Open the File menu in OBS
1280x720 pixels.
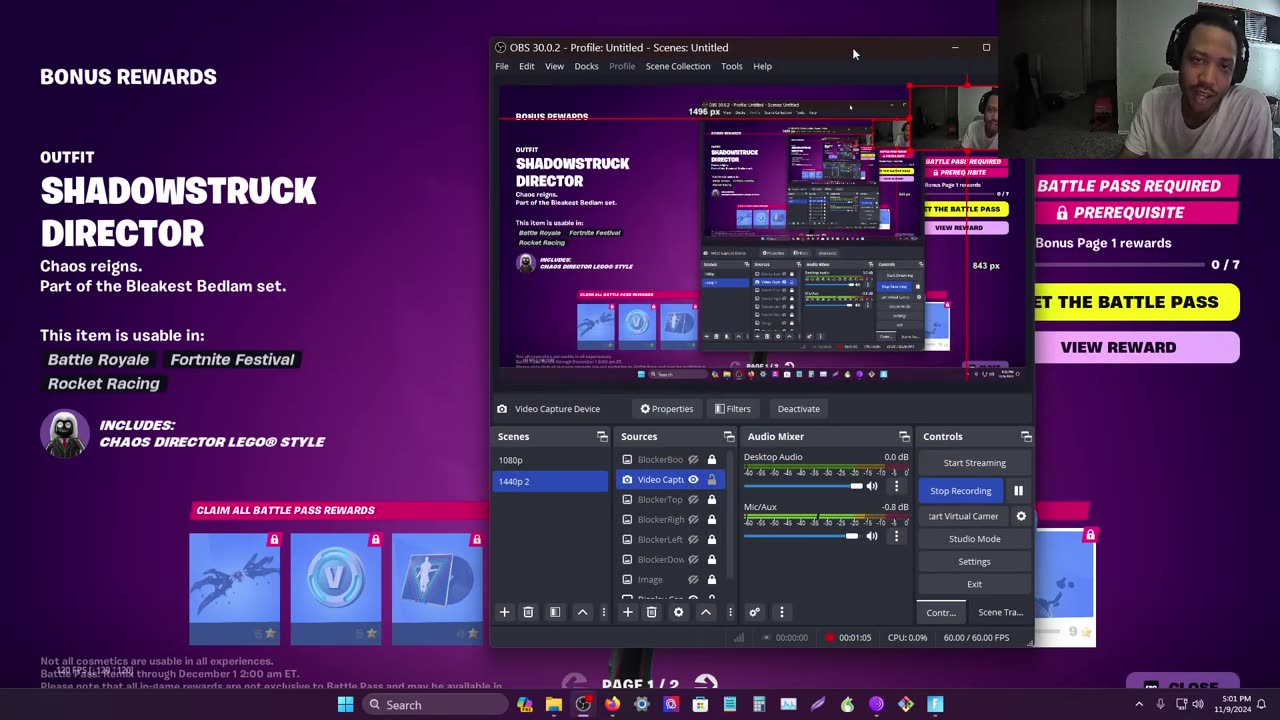[502, 66]
